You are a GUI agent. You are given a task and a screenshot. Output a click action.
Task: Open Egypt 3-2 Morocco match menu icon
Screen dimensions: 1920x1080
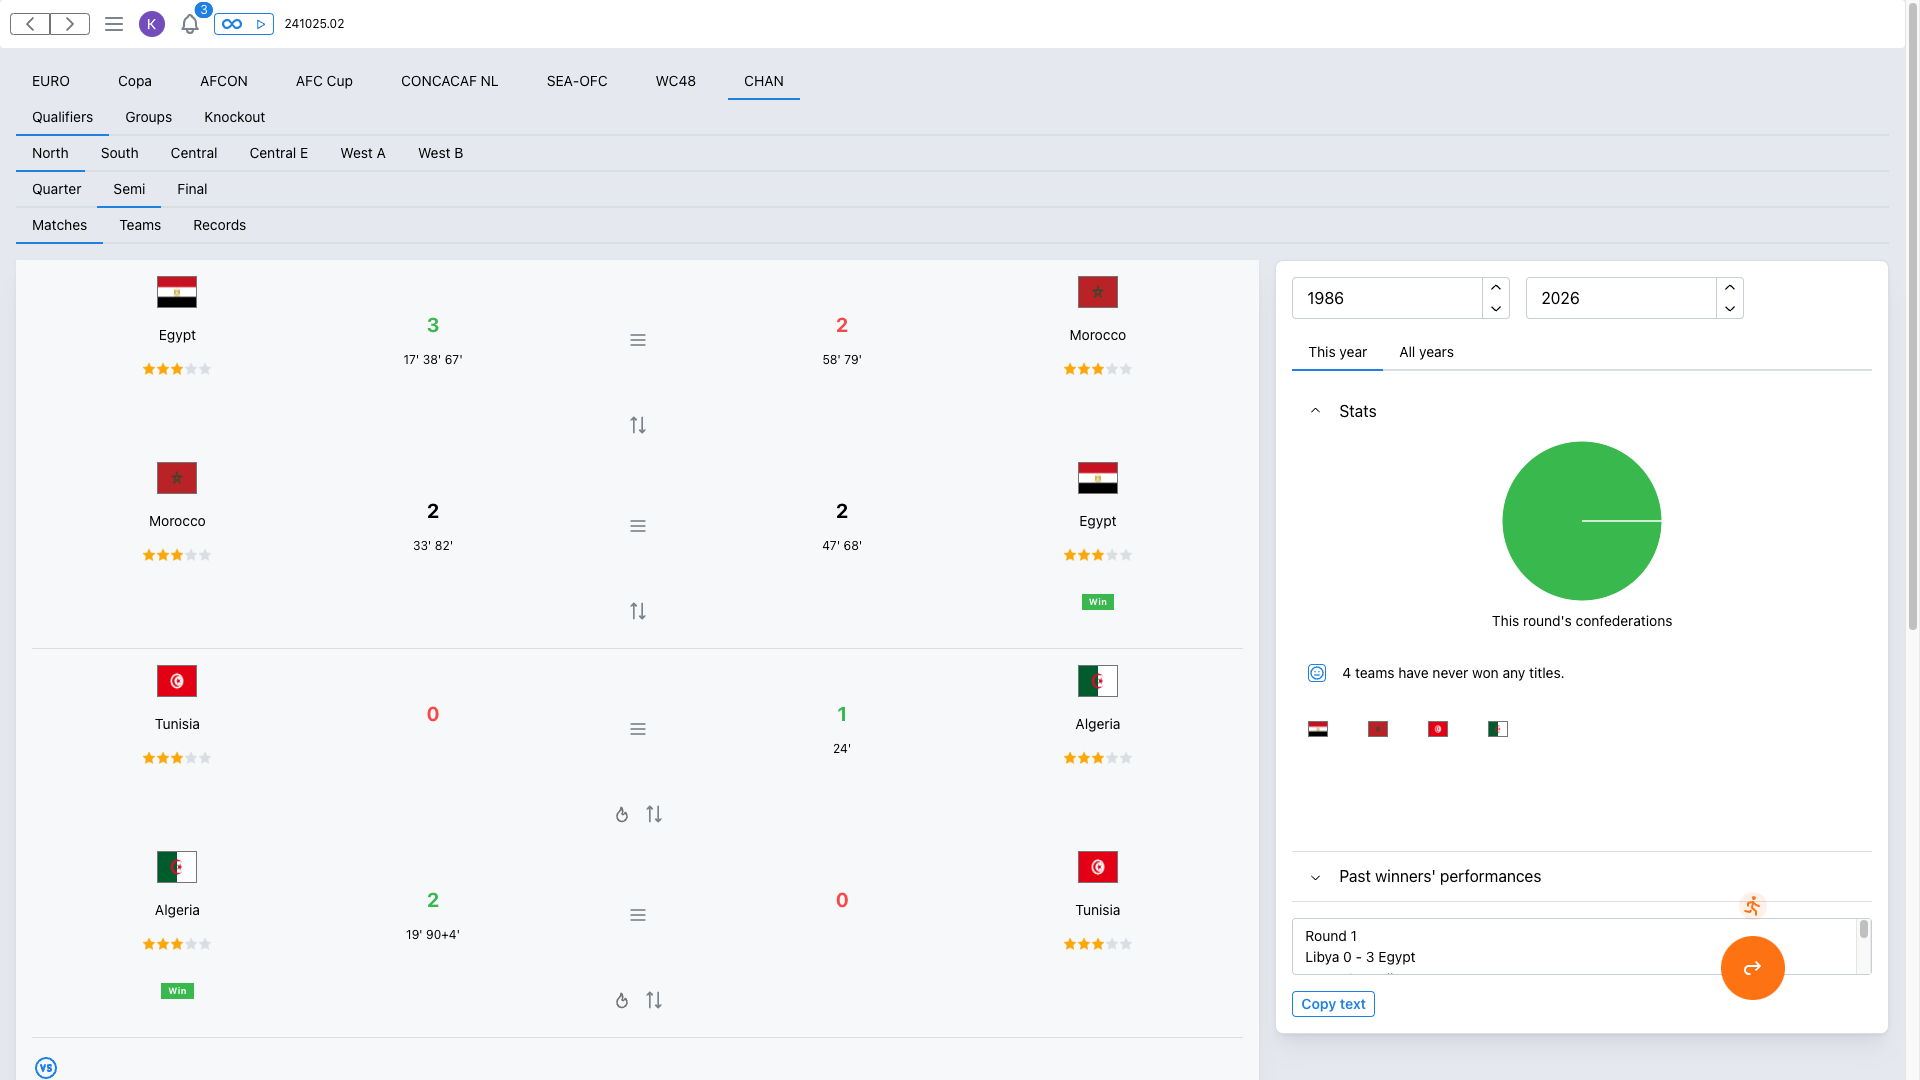[x=638, y=340]
